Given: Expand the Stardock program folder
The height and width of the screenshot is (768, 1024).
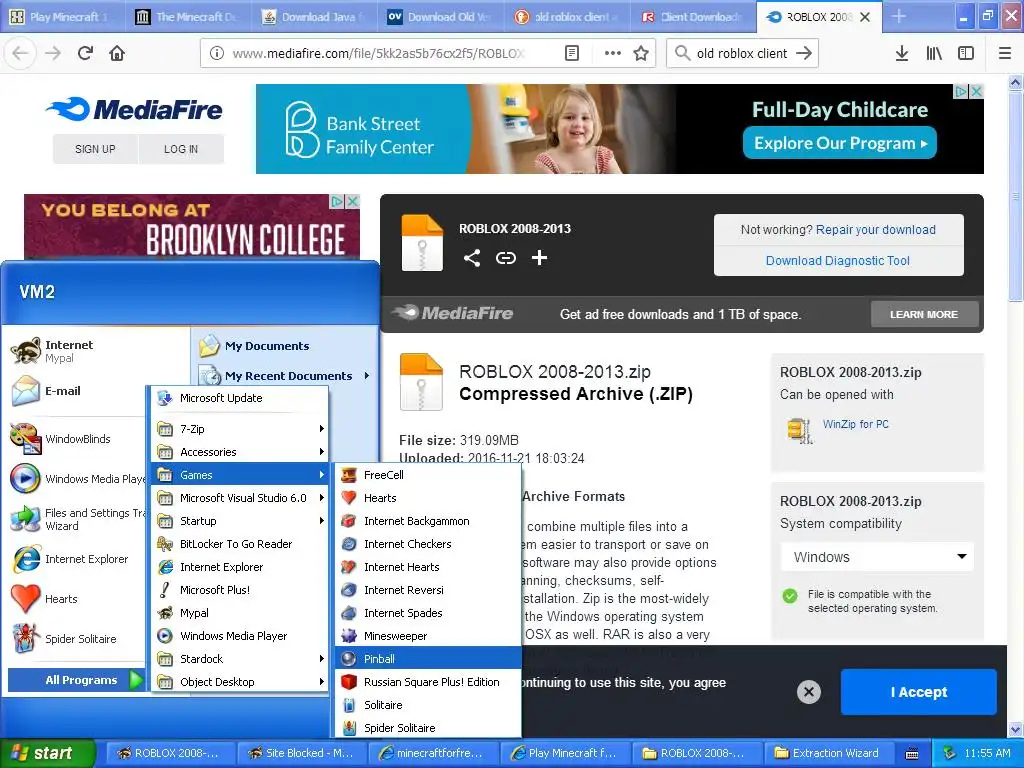Looking at the screenshot, I should pos(240,659).
